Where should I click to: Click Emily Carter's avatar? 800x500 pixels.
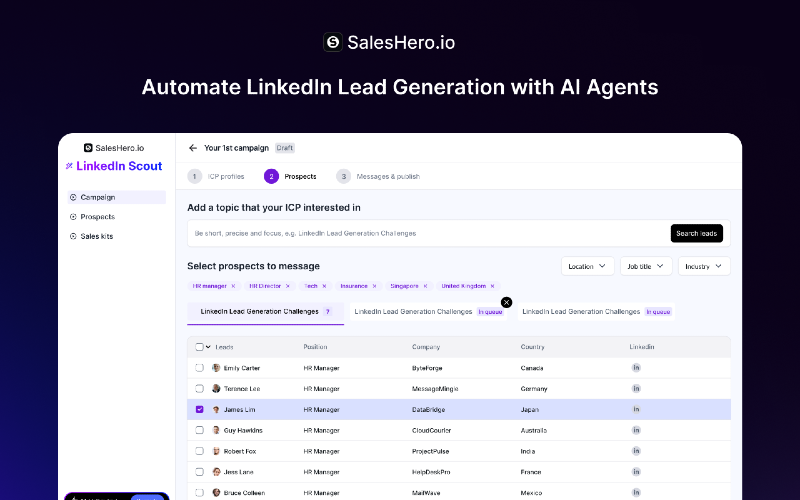pyautogui.click(x=216, y=368)
